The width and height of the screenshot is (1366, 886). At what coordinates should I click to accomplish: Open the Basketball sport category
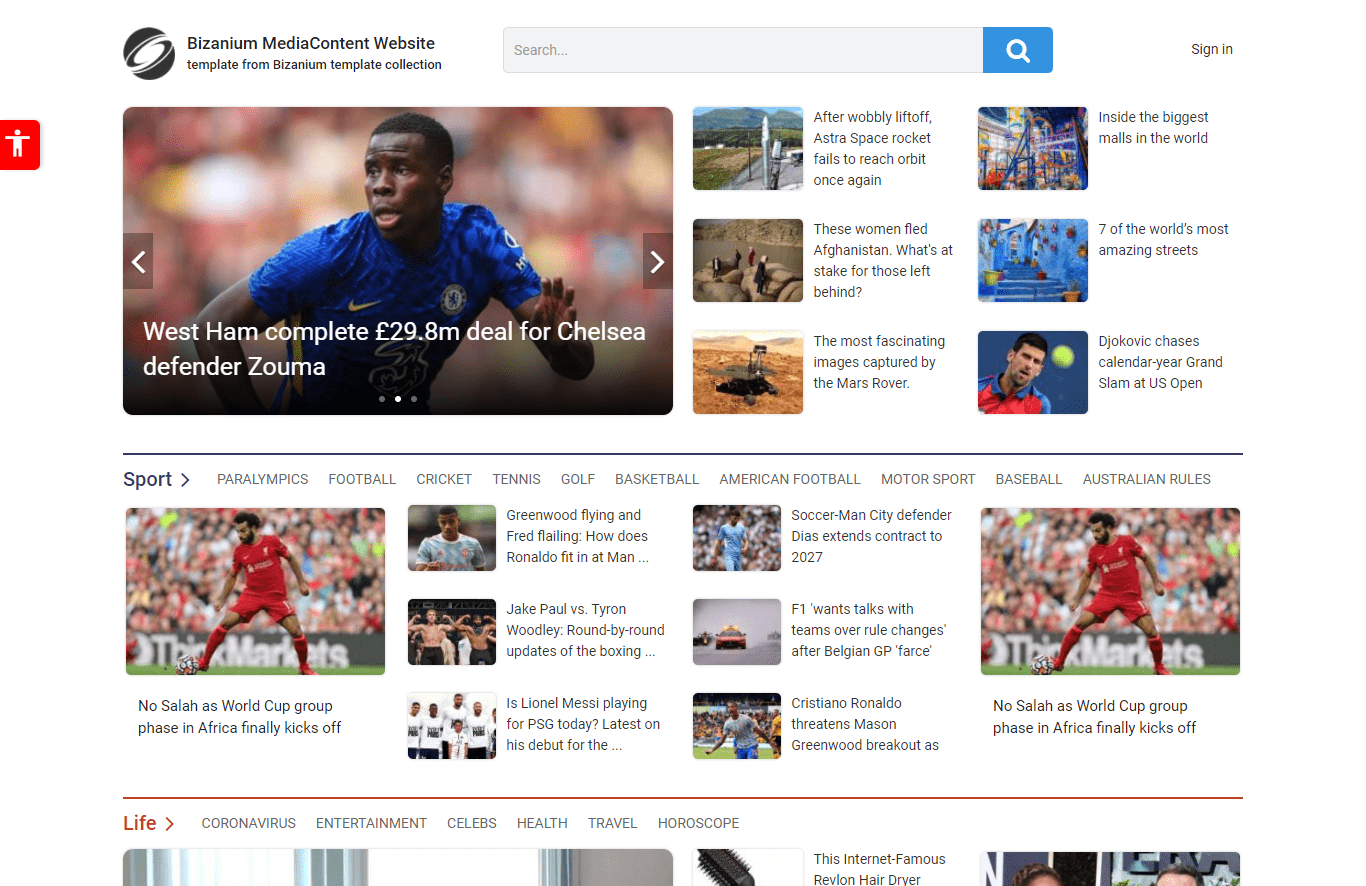657,479
